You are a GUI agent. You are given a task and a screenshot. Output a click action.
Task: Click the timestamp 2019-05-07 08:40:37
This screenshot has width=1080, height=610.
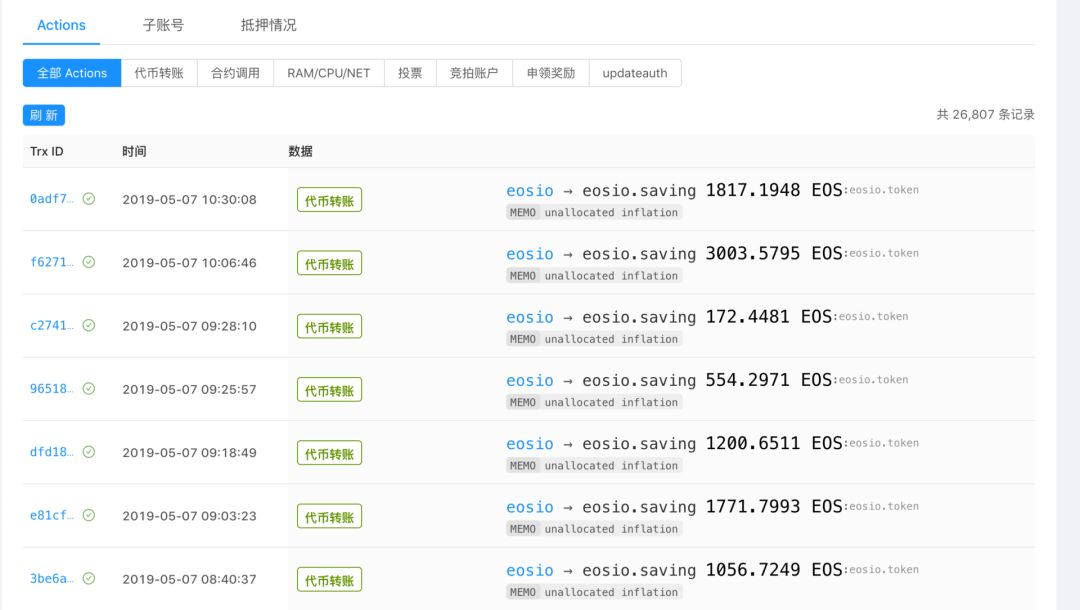pos(189,580)
